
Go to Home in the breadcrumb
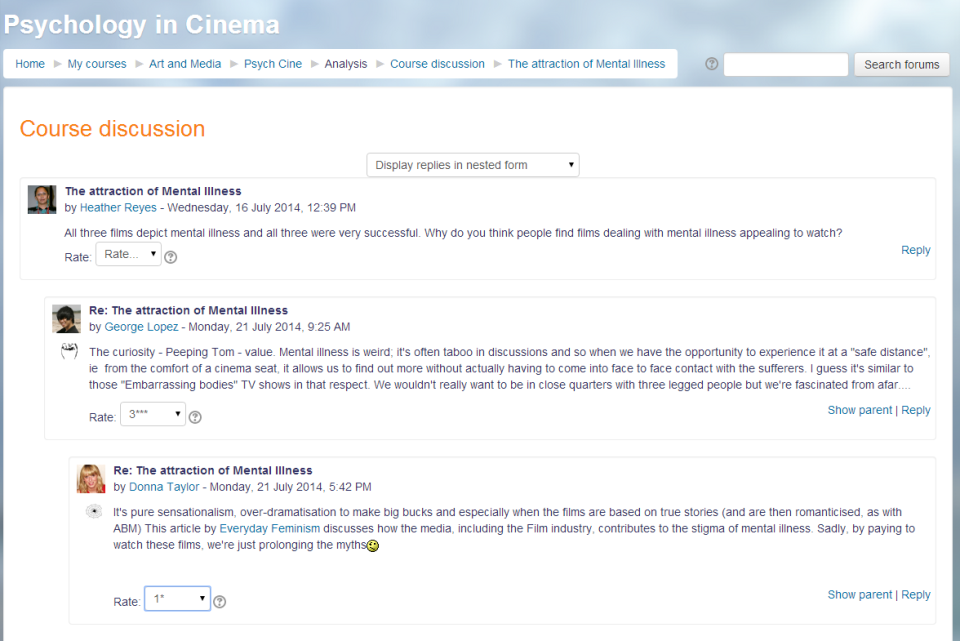[x=30, y=64]
